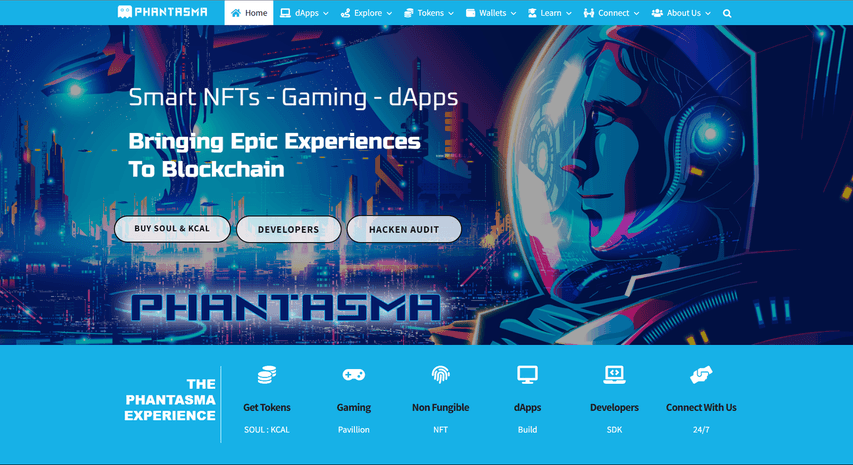Expand the Explore dropdown menu
Image resolution: width=853 pixels, height=465 pixels.
click(366, 13)
